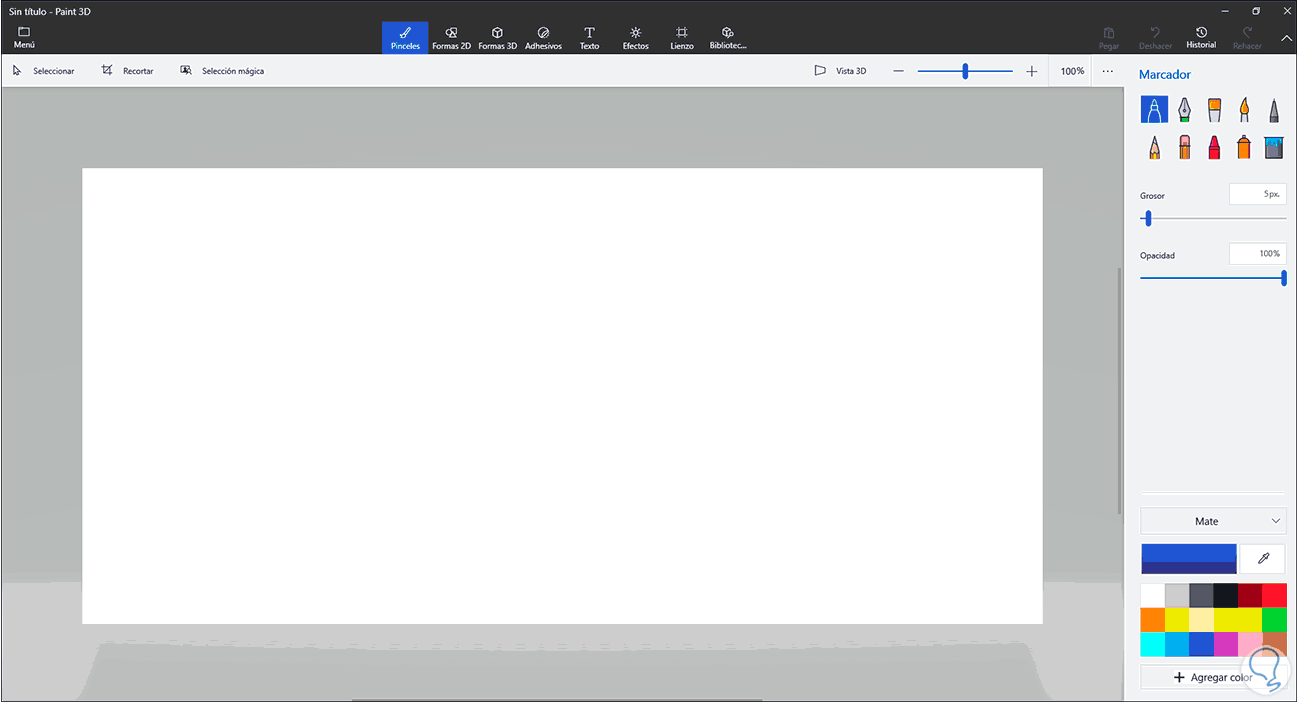Select the spray can brush

pos(1244,147)
